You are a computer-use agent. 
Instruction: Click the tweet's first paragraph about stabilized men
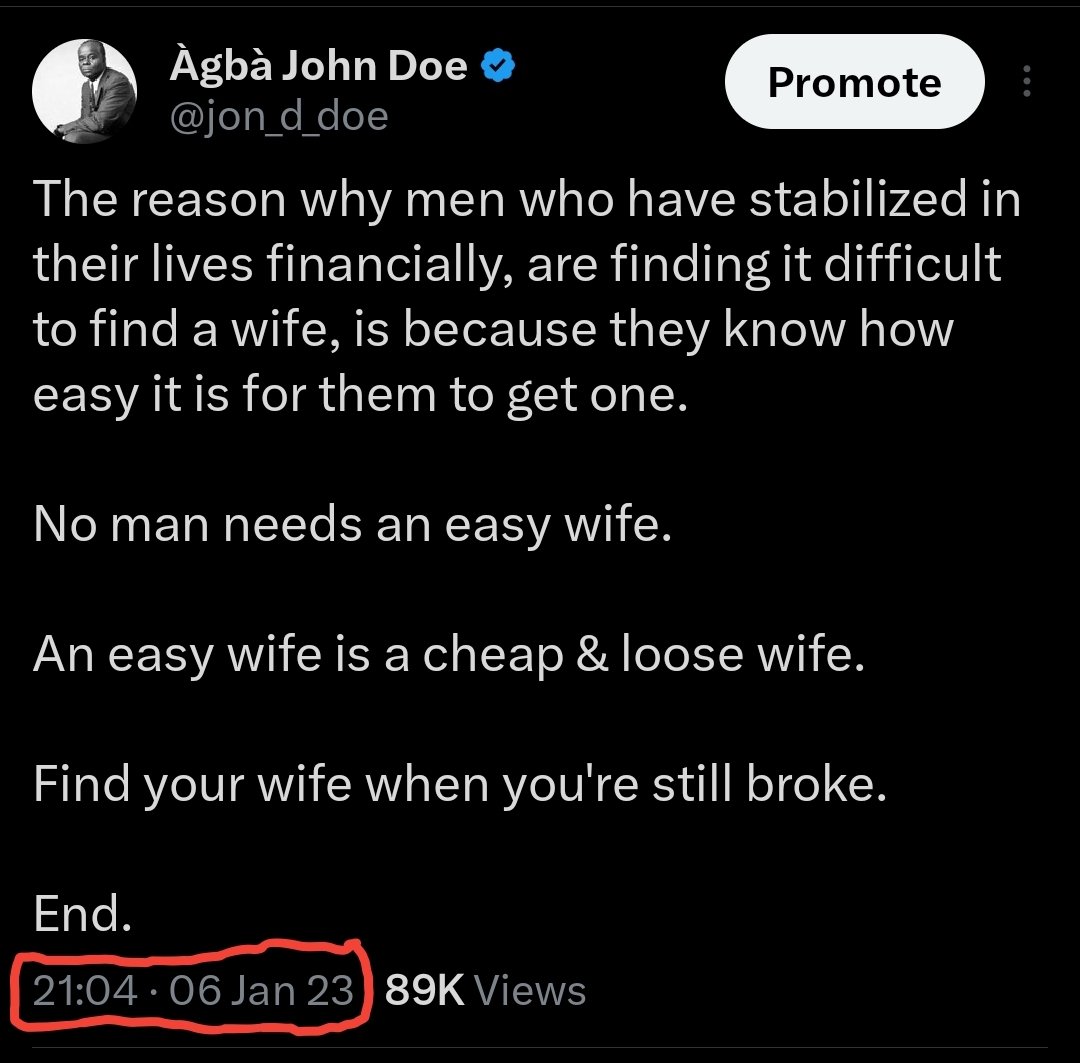(526, 297)
